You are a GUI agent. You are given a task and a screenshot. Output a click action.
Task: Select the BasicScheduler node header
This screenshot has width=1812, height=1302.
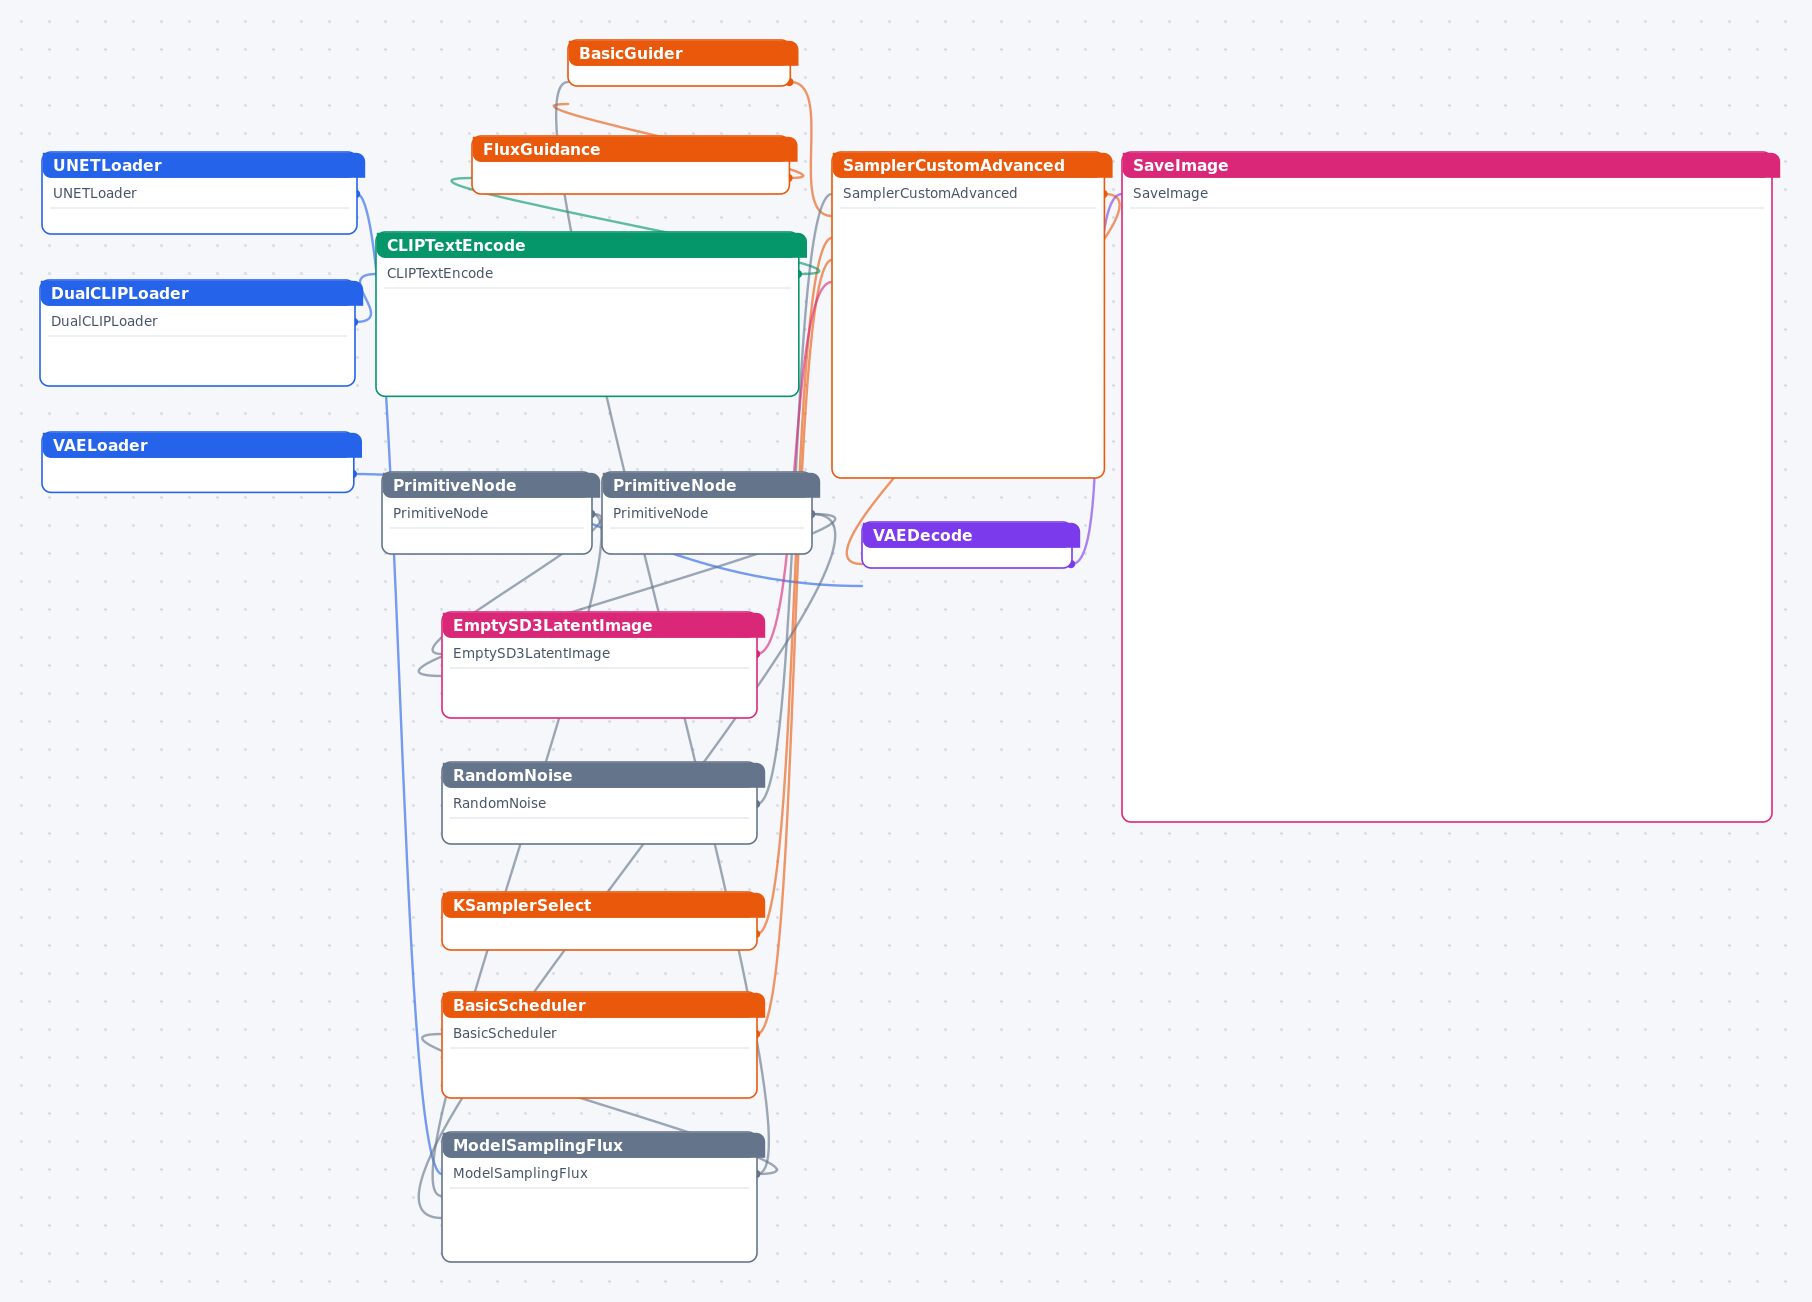pos(603,1005)
